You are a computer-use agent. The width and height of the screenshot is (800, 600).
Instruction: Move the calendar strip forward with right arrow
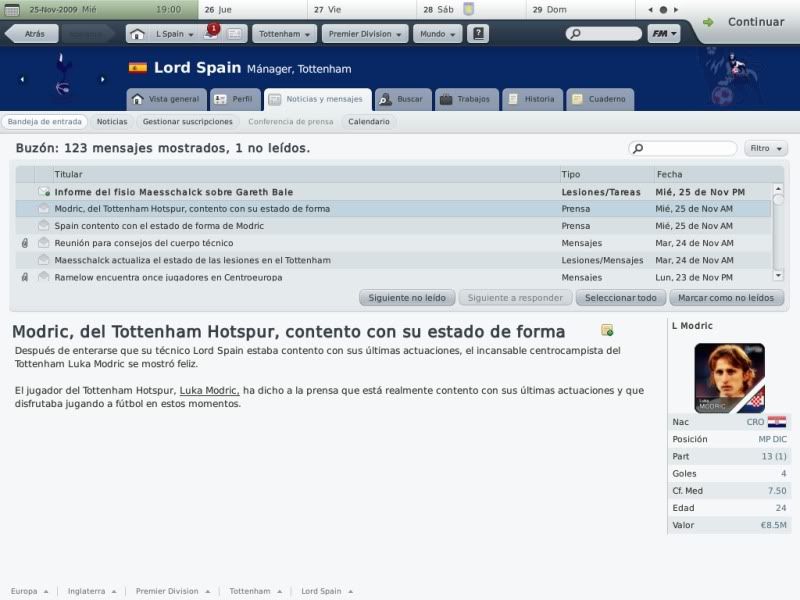click(x=676, y=10)
